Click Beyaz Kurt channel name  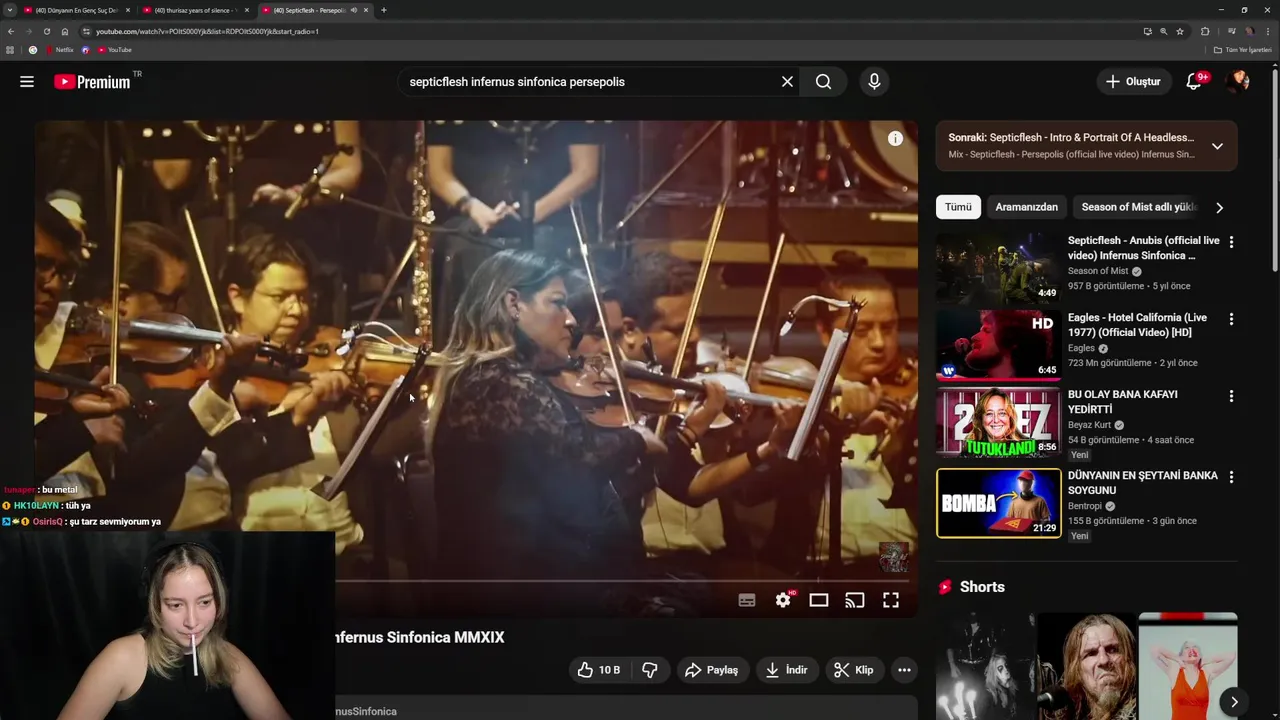(x=1089, y=425)
